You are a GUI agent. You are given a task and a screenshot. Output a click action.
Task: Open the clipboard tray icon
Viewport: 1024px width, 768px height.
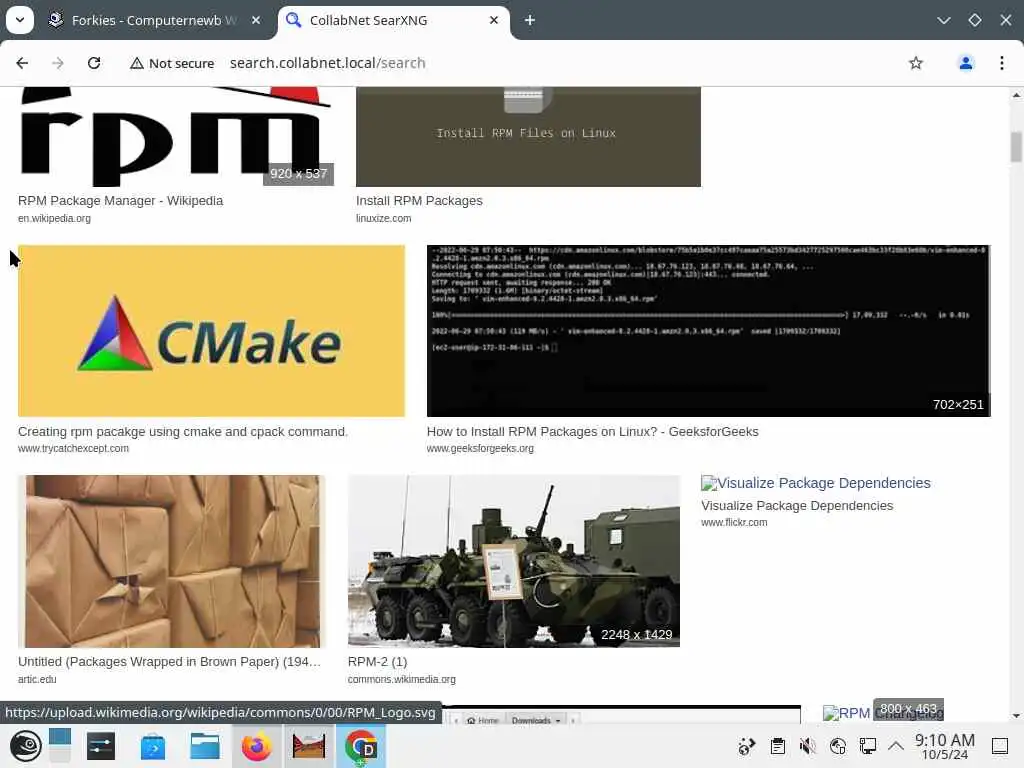(777, 746)
